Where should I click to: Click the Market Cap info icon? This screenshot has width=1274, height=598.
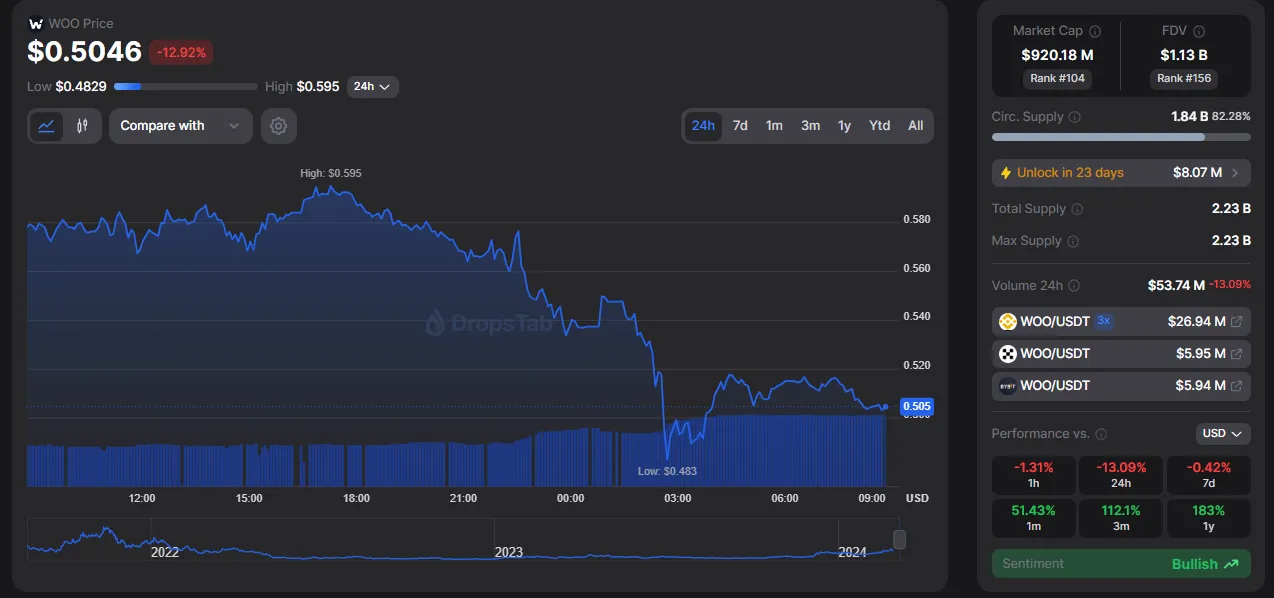point(1095,32)
